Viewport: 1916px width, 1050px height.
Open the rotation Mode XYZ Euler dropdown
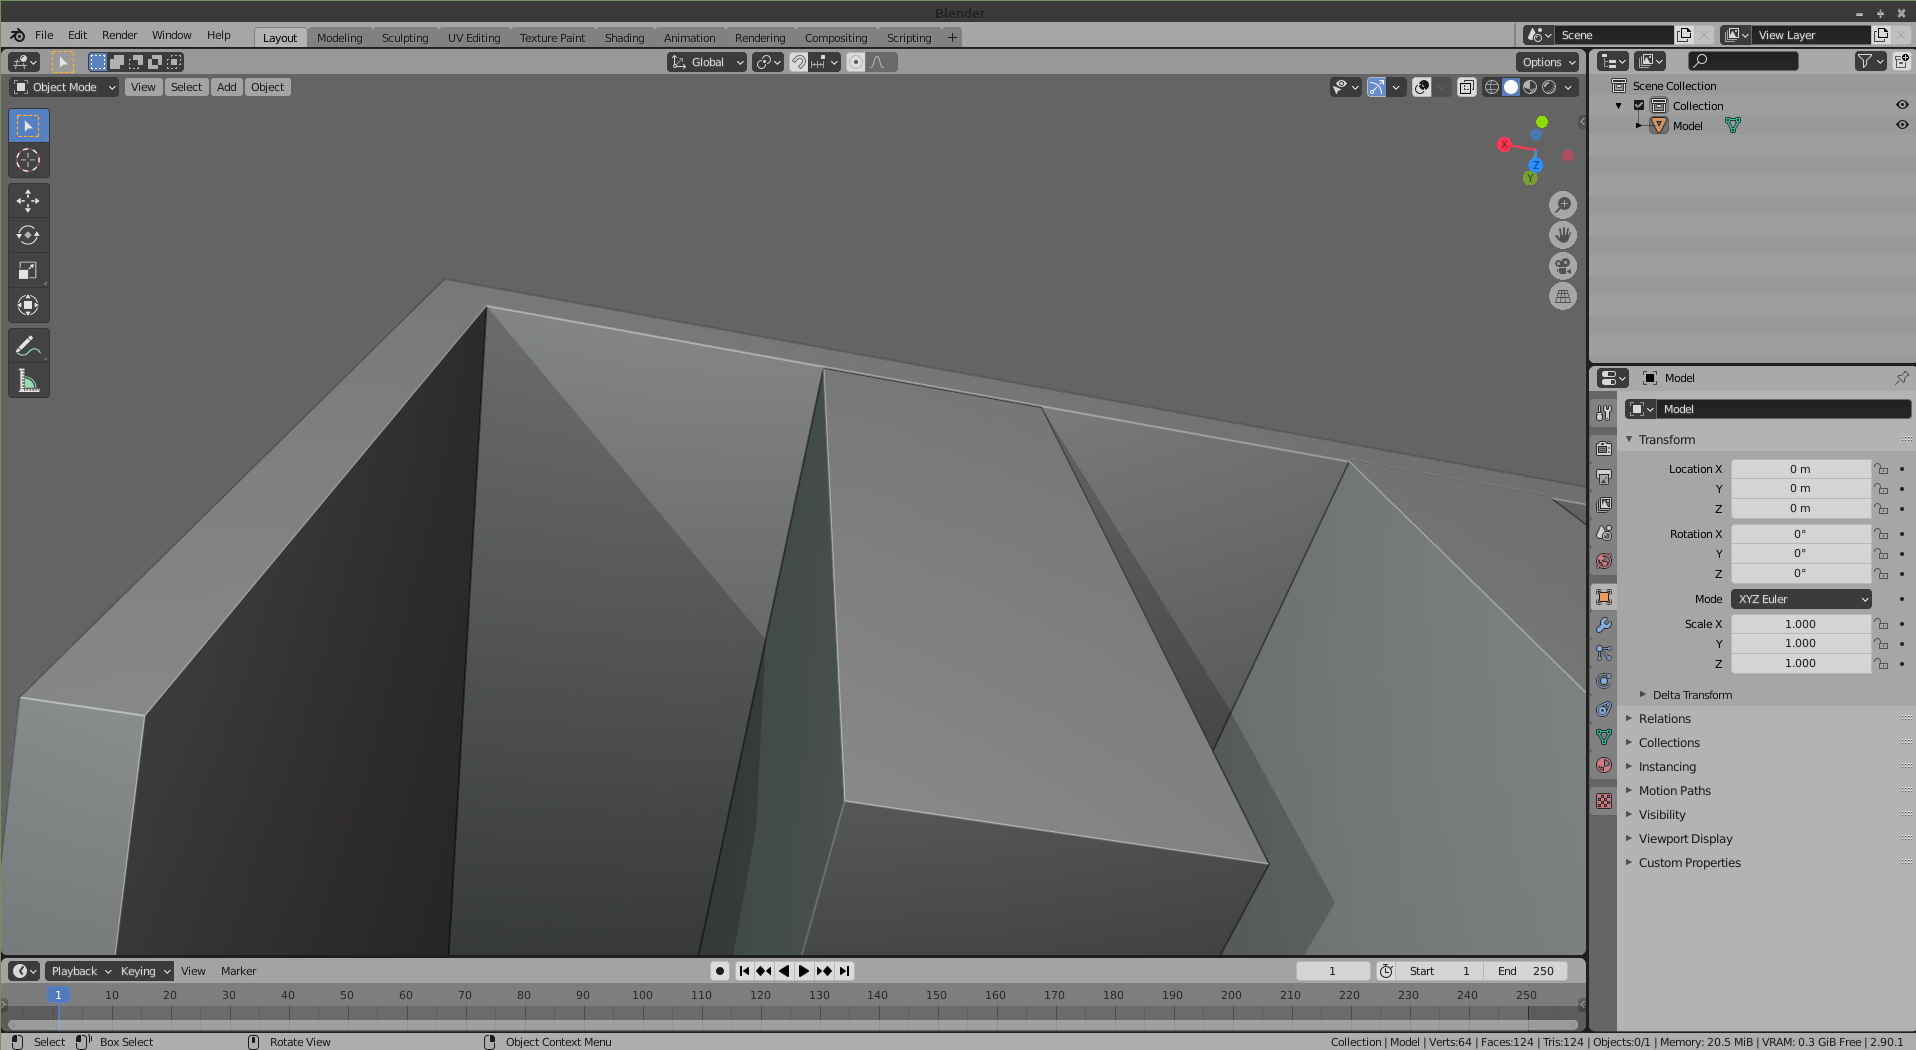(1800, 599)
